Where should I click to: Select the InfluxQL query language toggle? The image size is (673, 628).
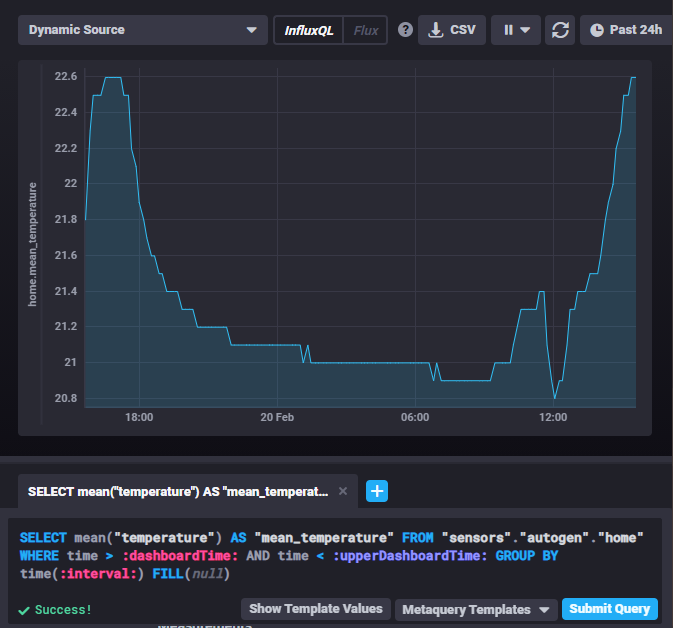pyautogui.click(x=309, y=30)
